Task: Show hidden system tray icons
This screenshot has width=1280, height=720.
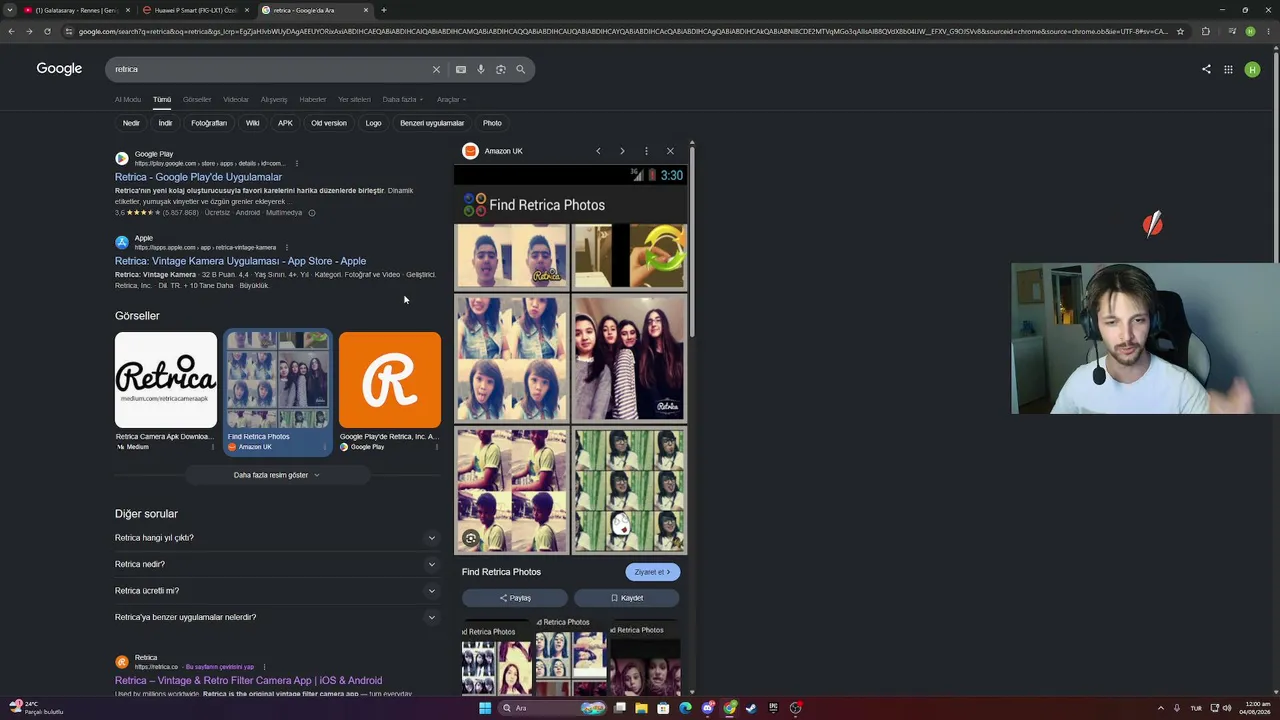Action: (1161, 708)
